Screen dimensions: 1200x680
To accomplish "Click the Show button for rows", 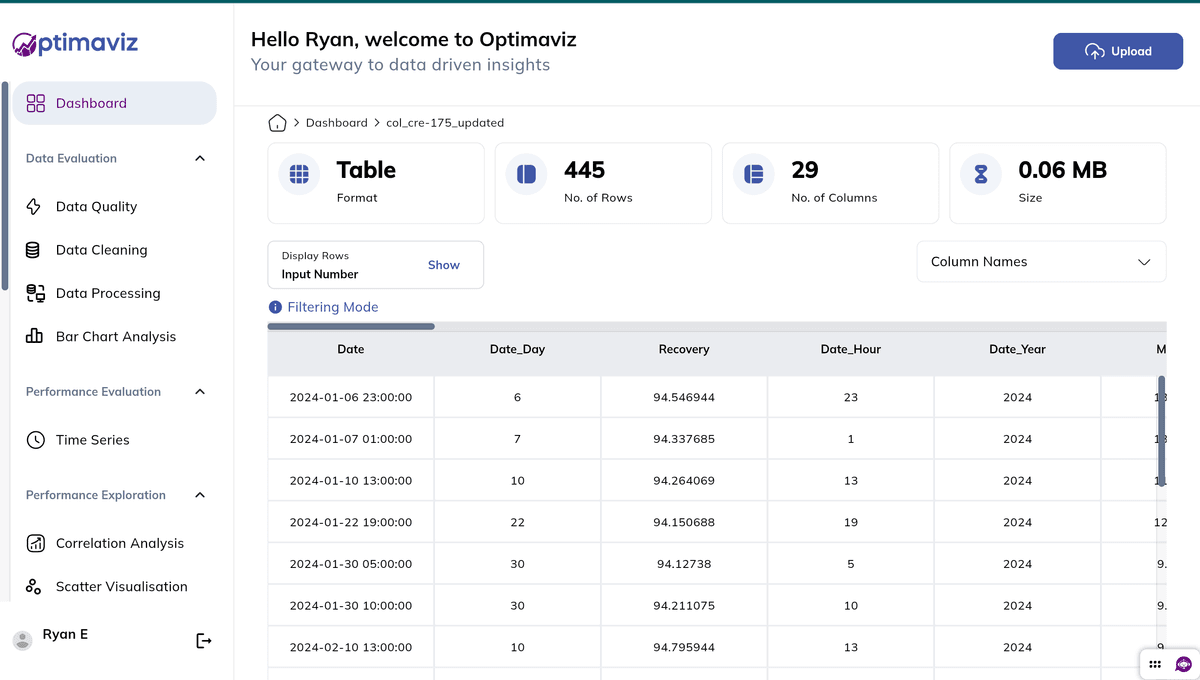I will 443,265.
